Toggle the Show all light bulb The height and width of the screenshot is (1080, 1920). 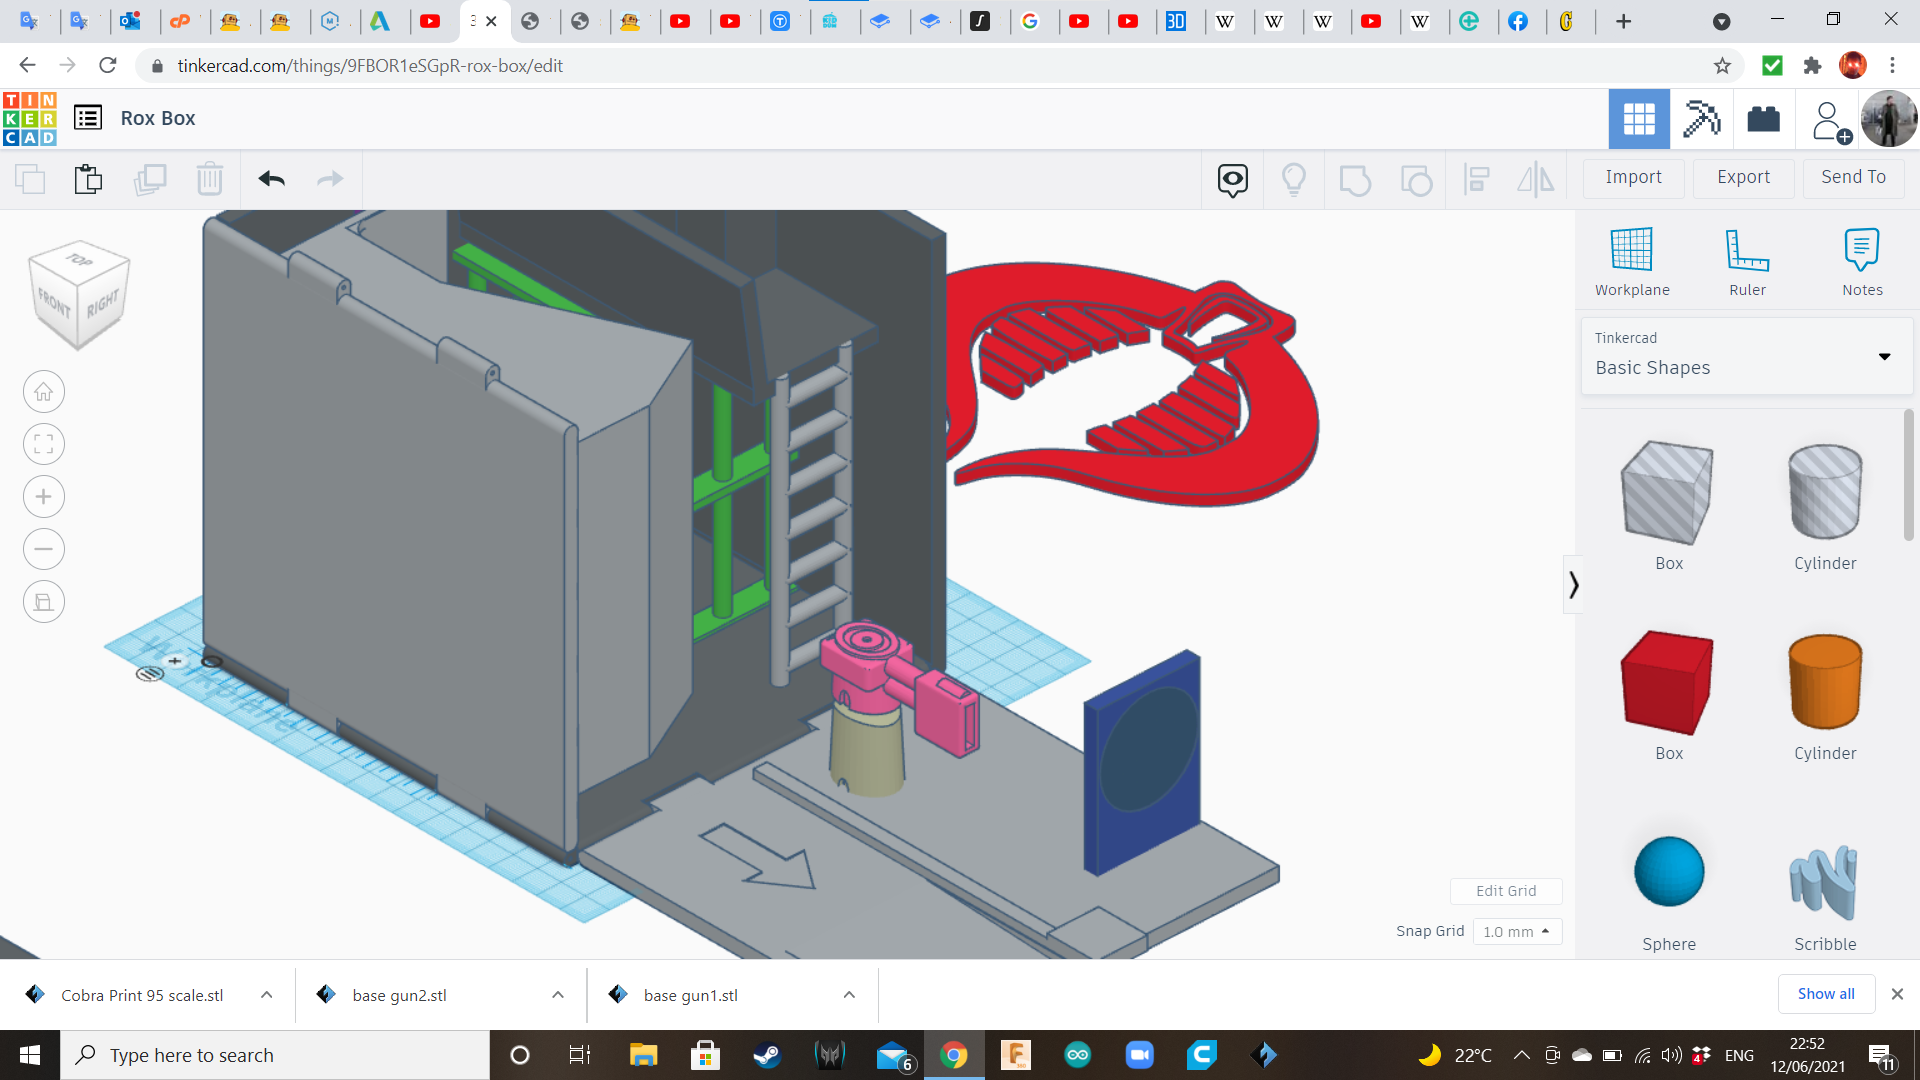point(1293,180)
